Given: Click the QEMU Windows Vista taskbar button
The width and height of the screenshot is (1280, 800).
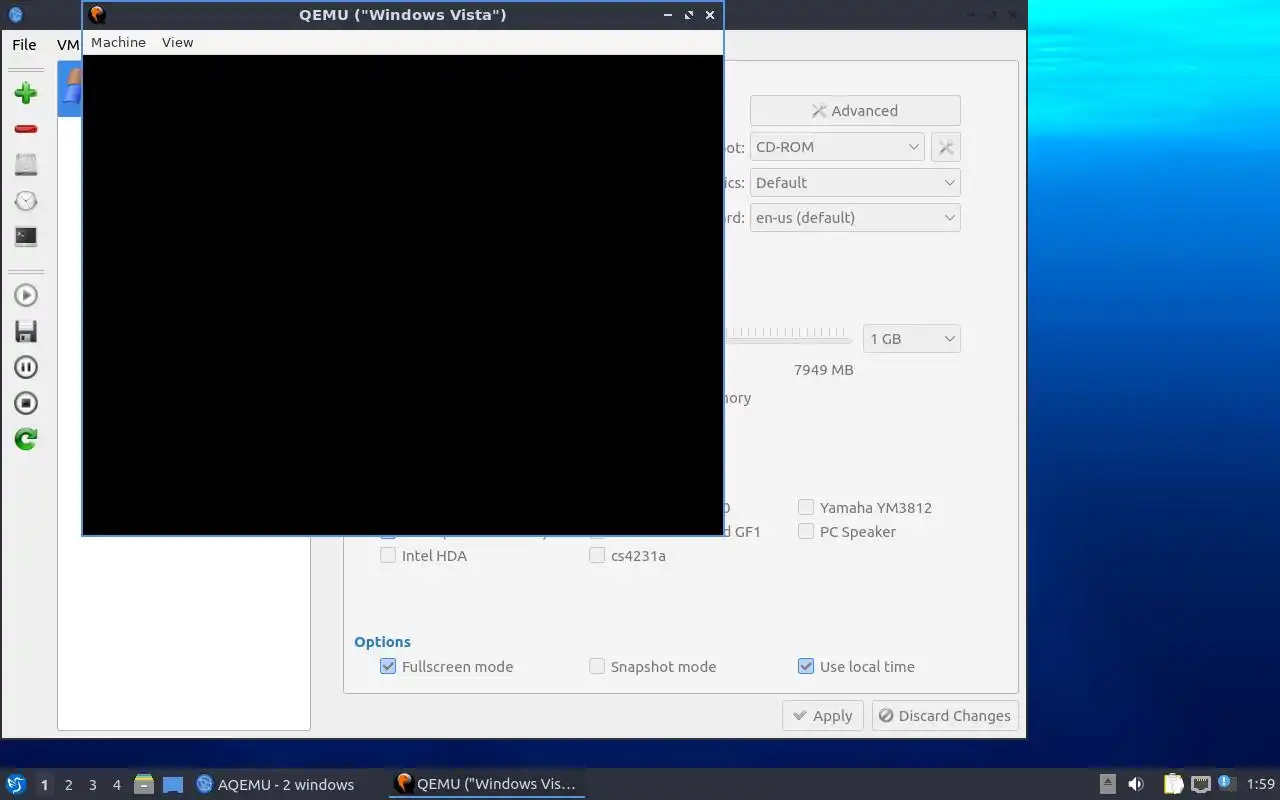Looking at the screenshot, I should 486,784.
